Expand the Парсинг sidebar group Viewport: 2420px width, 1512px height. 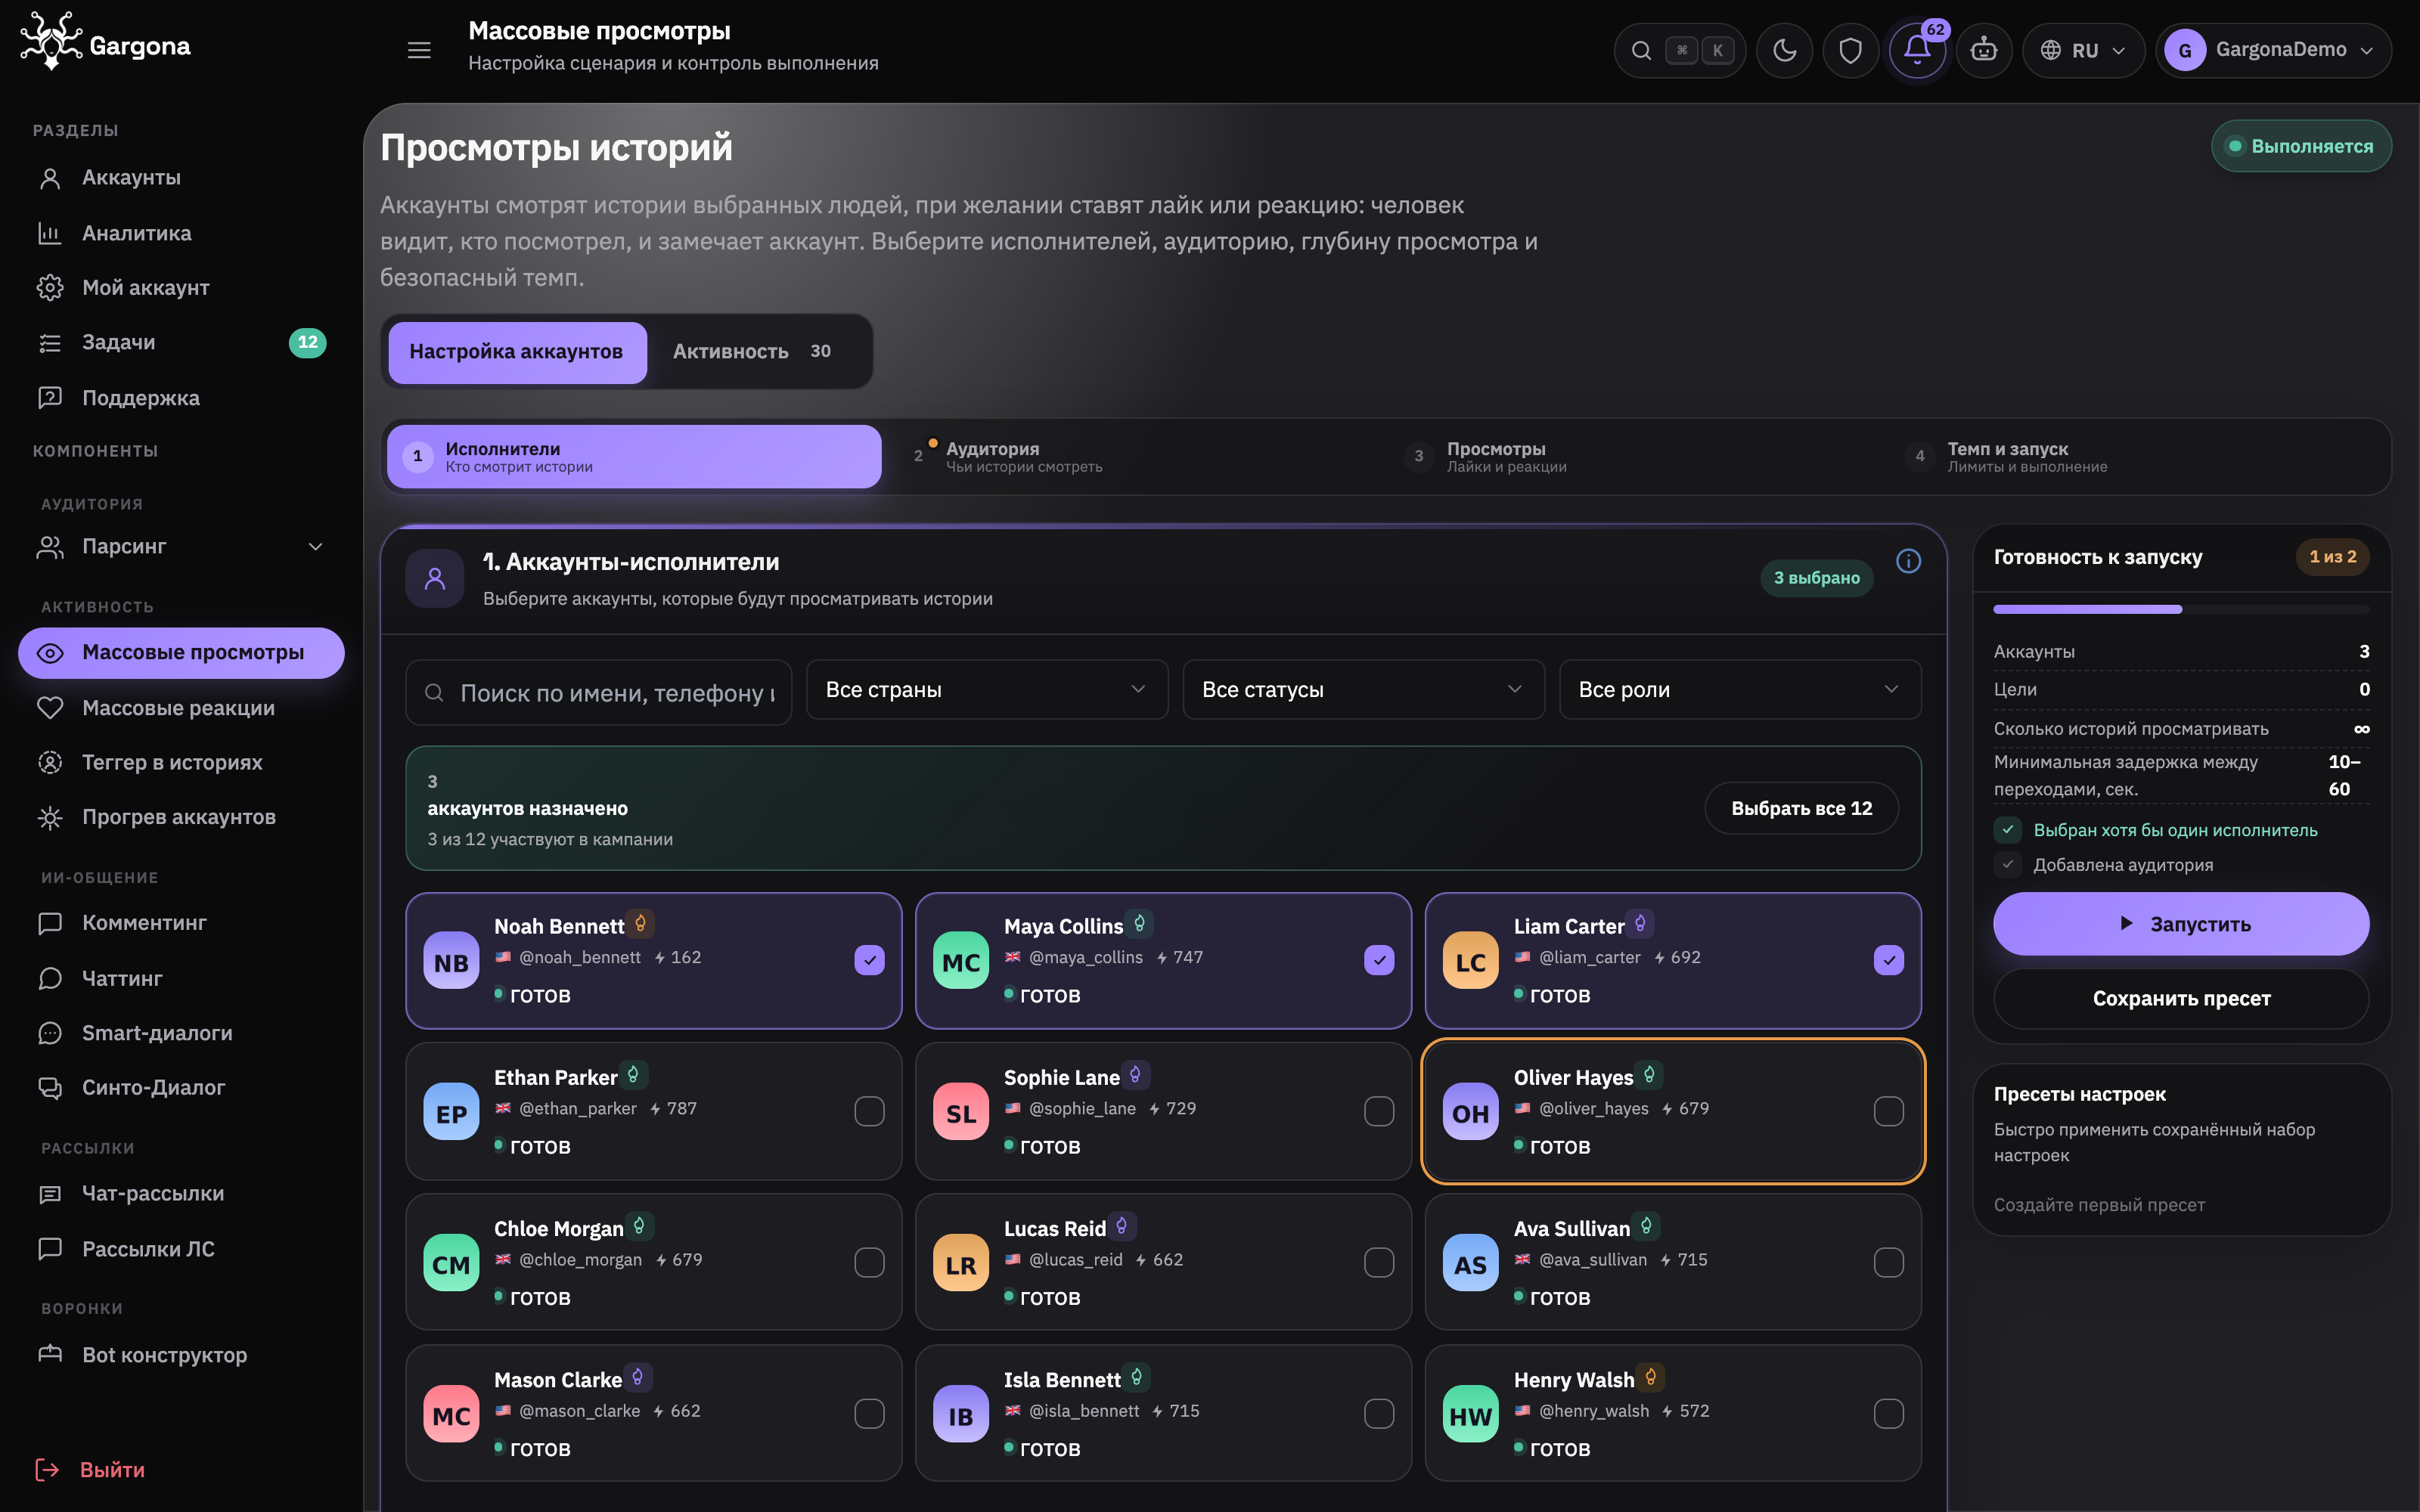coord(180,547)
